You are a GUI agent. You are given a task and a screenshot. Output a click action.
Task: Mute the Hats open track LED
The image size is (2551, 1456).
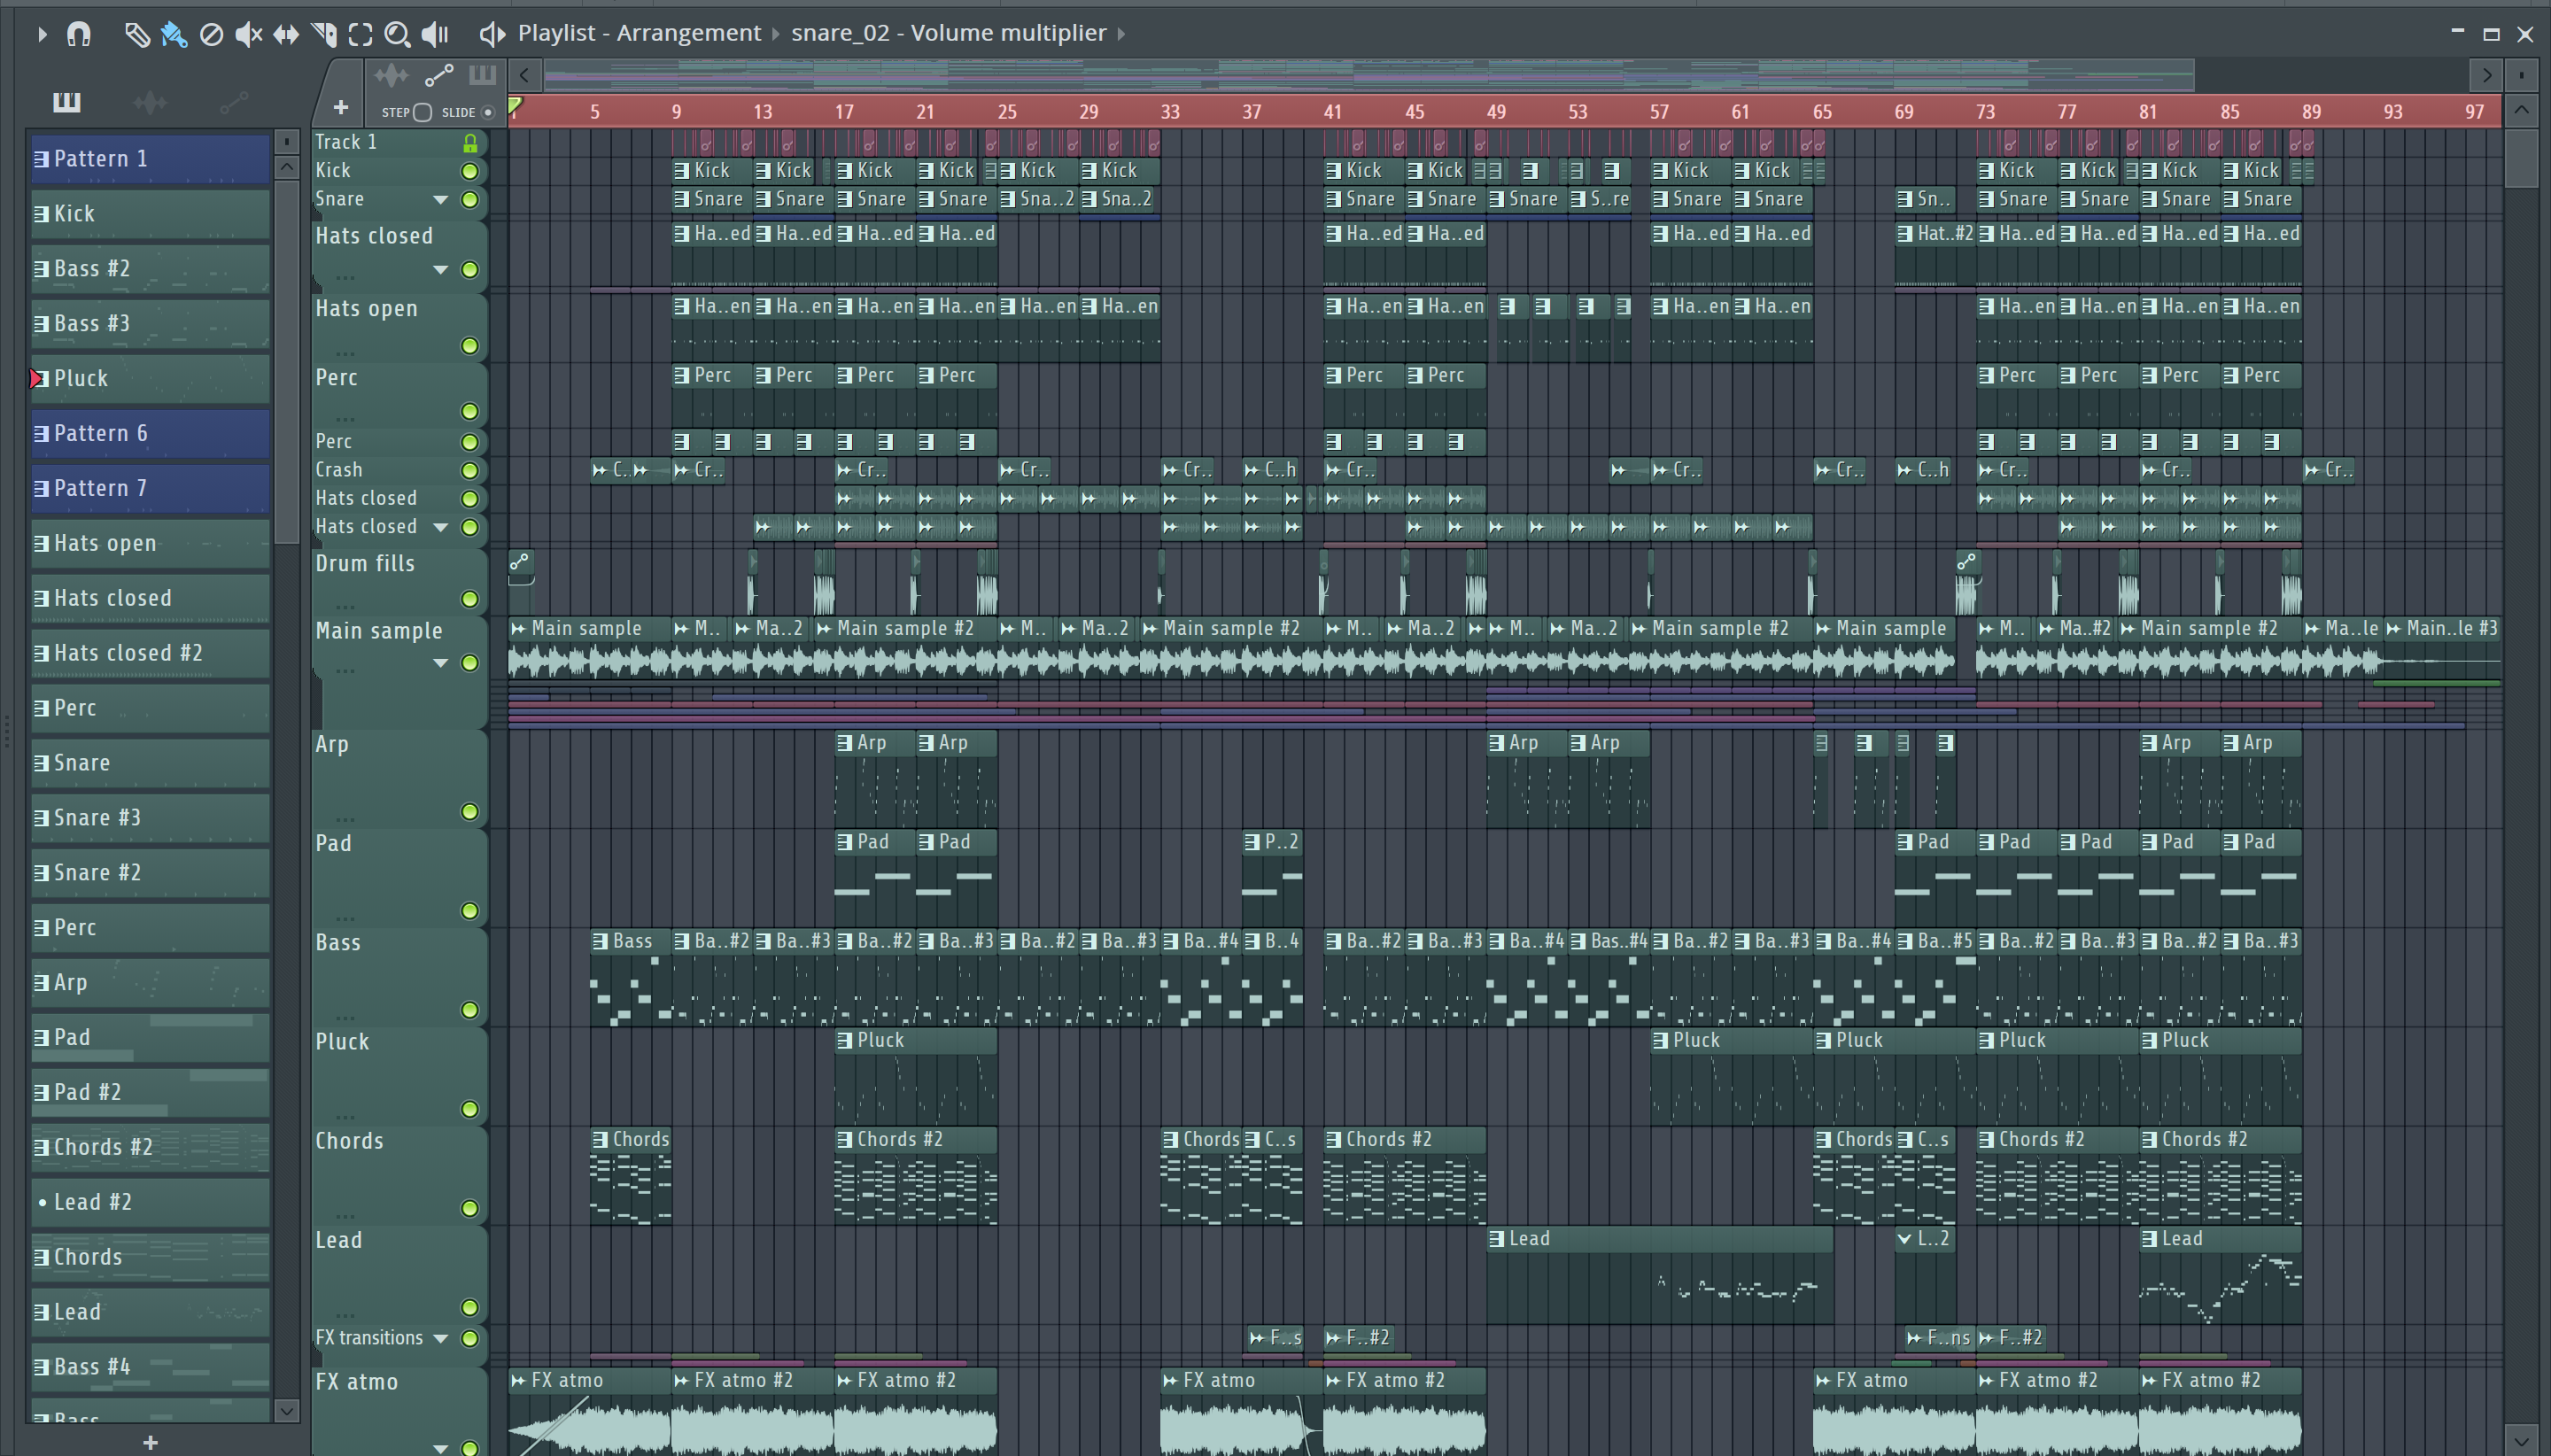[469, 346]
